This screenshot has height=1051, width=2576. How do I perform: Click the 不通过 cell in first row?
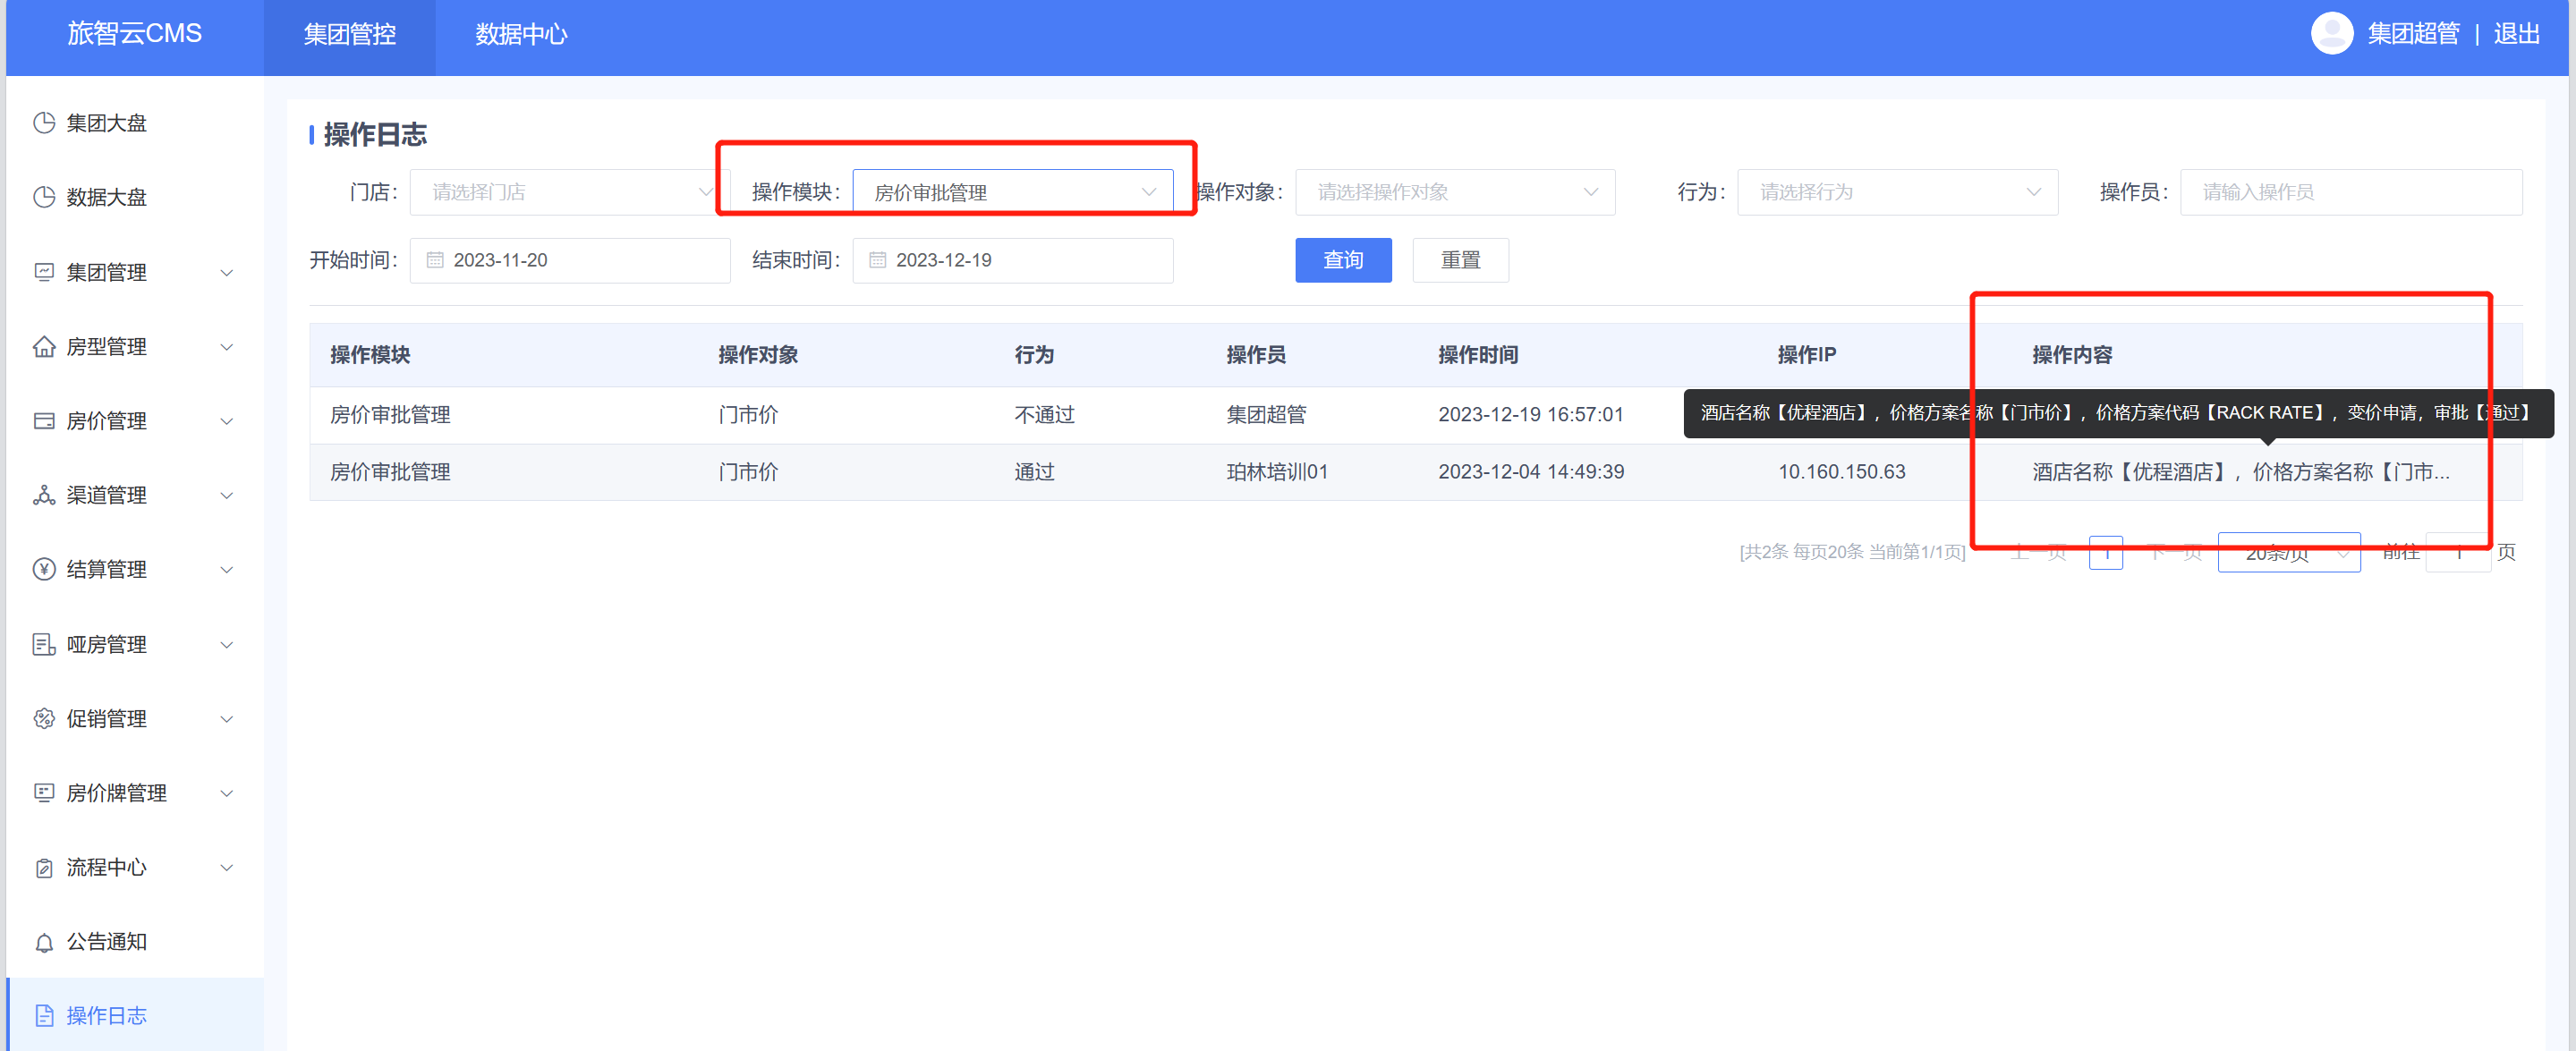tap(1044, 414)
